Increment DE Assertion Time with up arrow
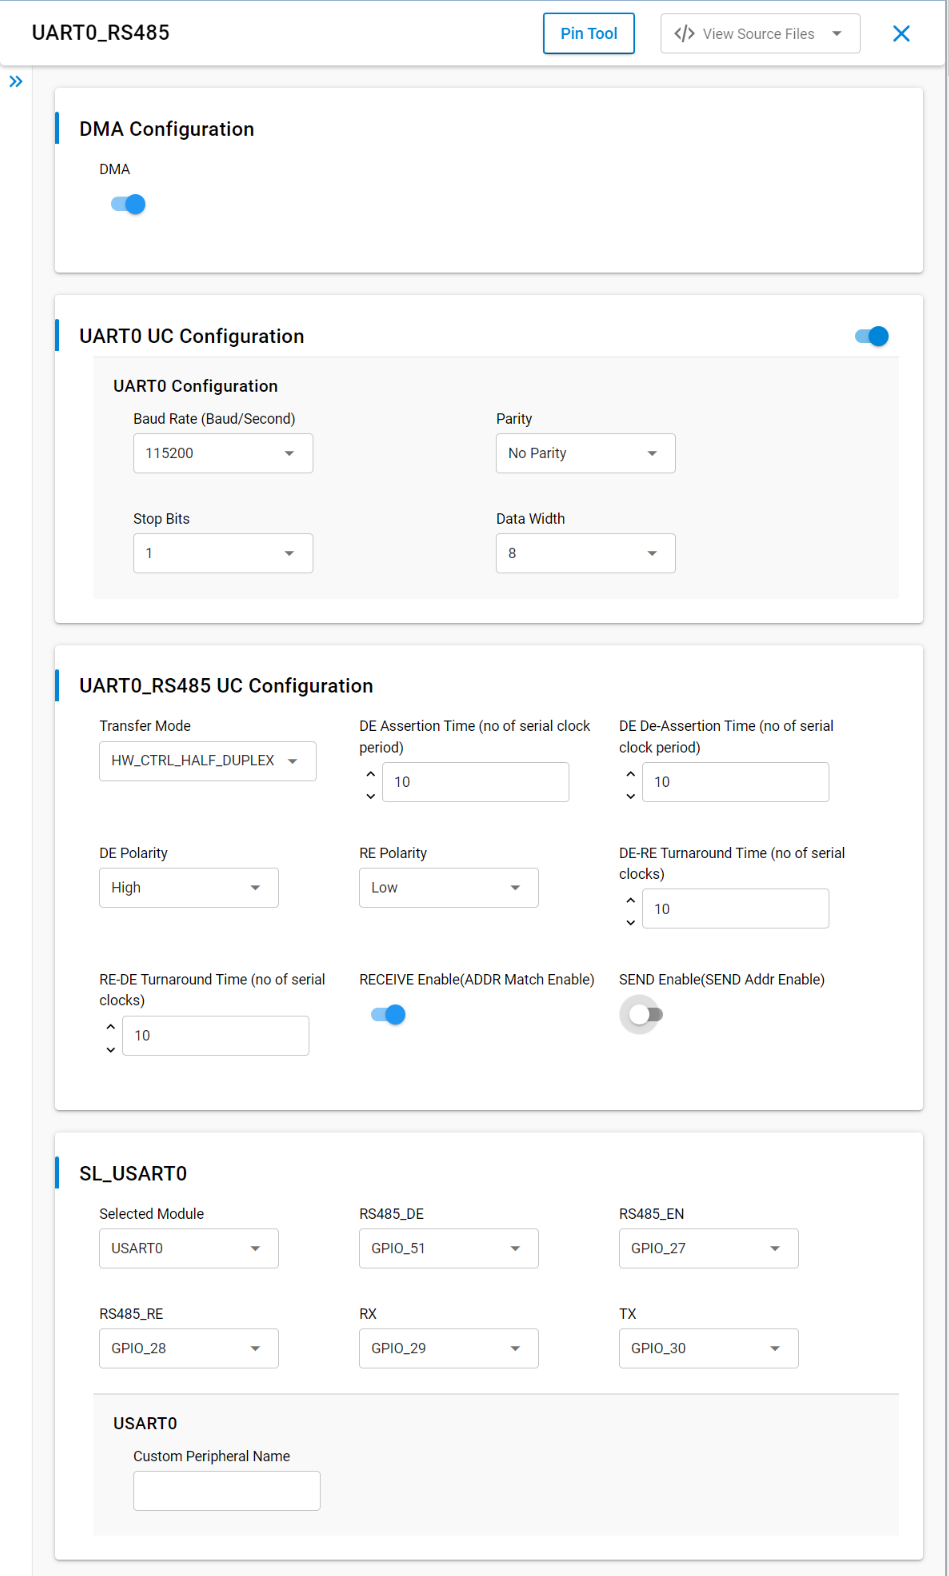 click(371, 773)
